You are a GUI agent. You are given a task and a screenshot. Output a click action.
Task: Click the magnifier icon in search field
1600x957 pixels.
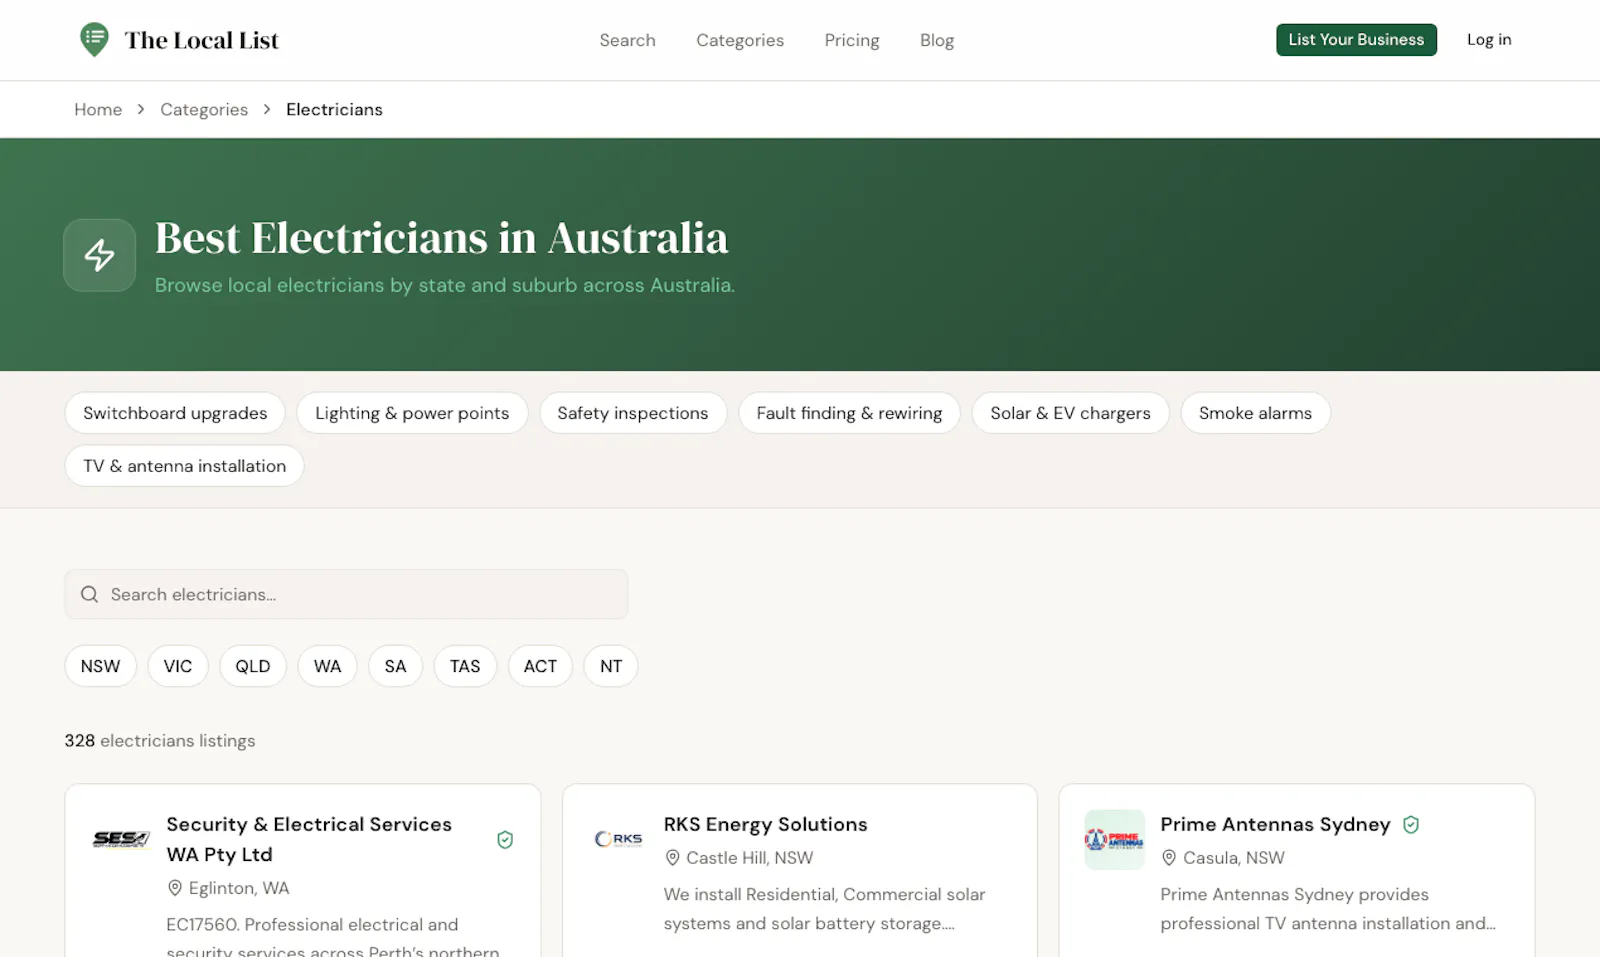point(89,594)
